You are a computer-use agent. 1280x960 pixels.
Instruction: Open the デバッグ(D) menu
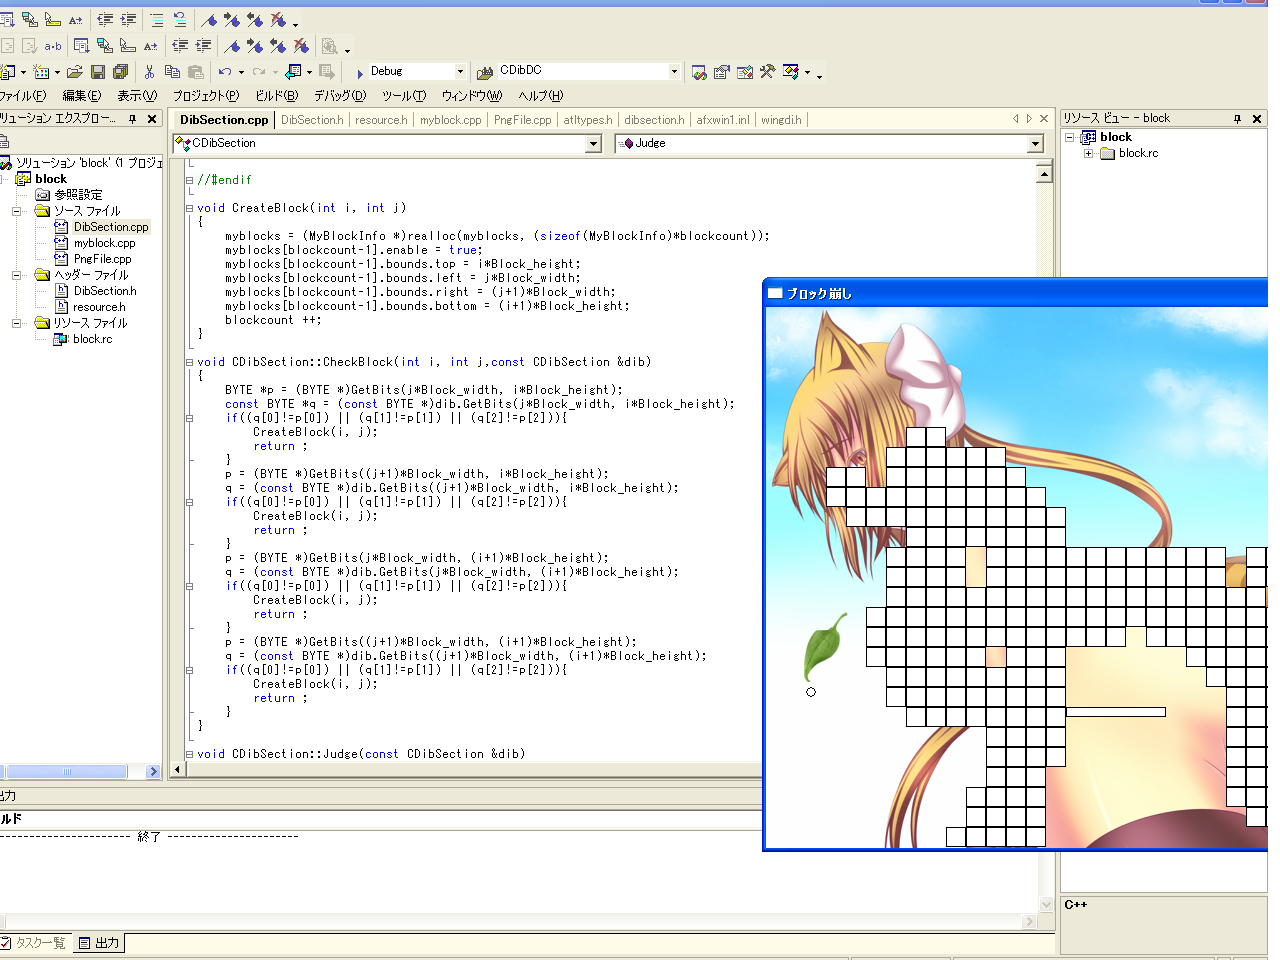click(x=340, y=96)
